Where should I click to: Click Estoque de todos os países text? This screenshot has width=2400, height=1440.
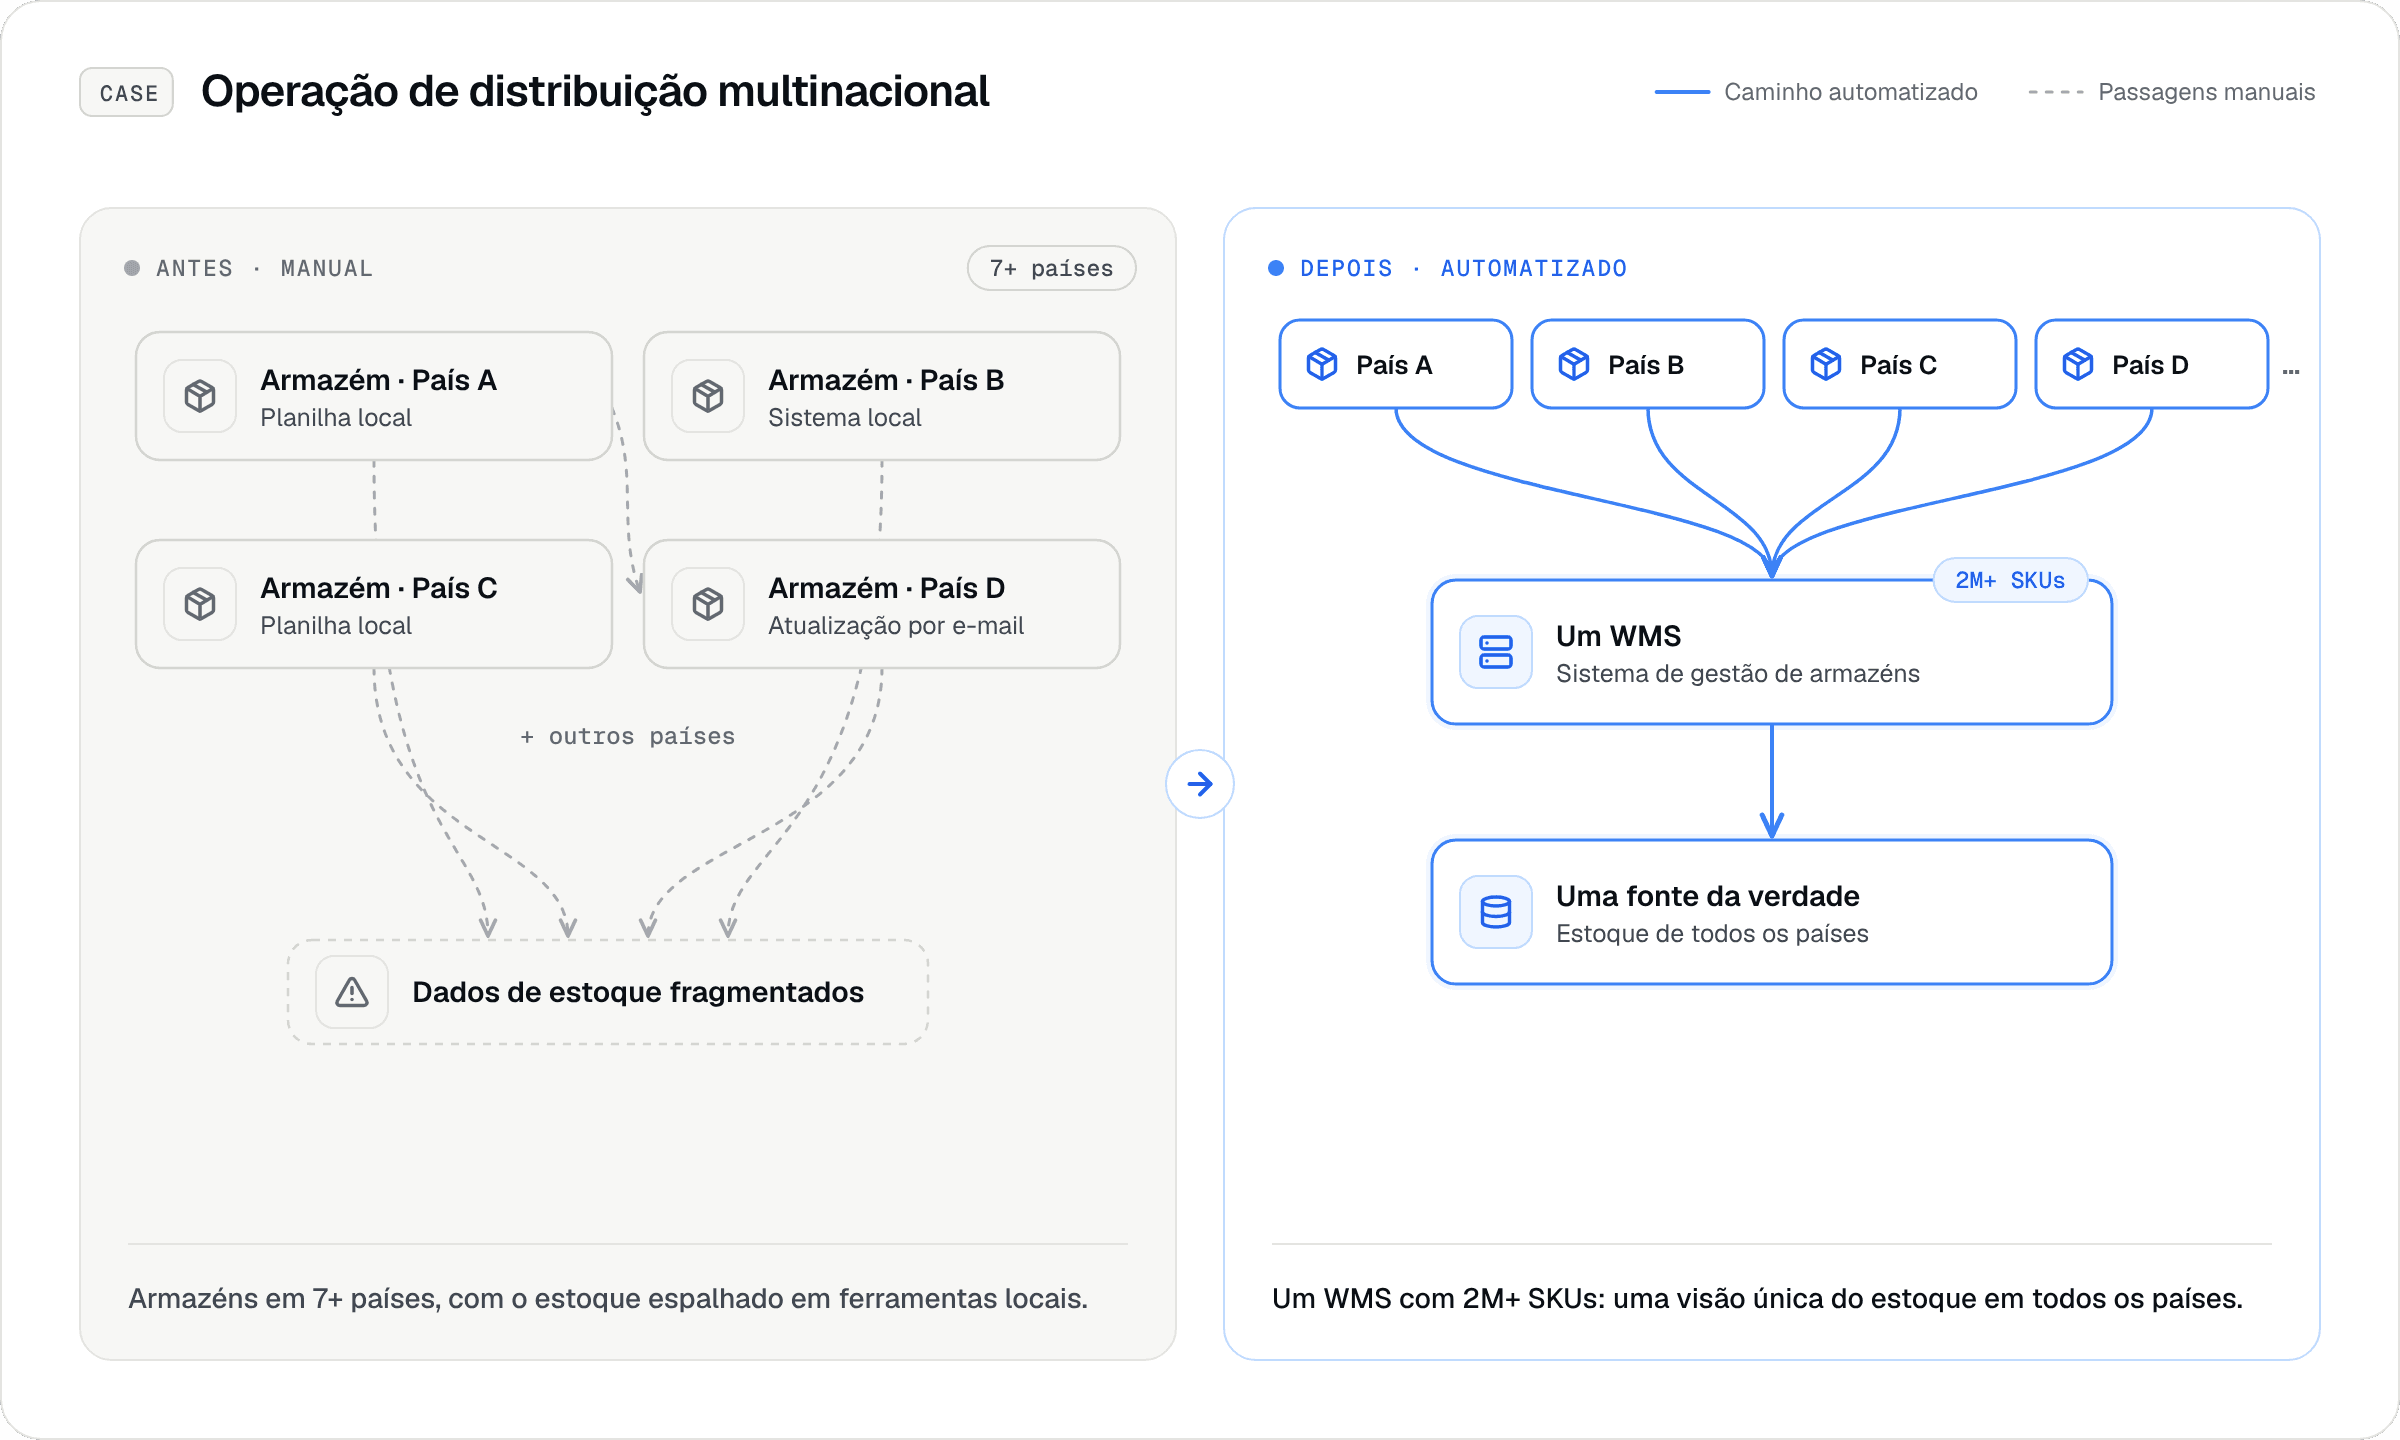click(x=1712, y=934)
